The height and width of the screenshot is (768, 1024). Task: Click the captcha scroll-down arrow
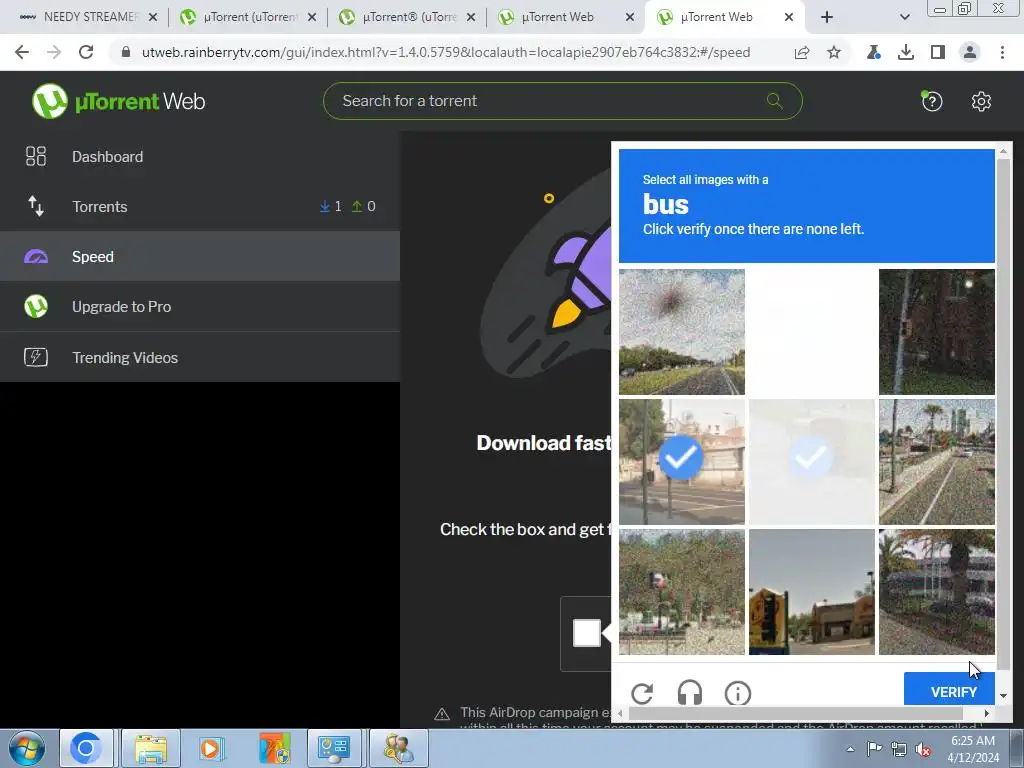(1003, 696)
